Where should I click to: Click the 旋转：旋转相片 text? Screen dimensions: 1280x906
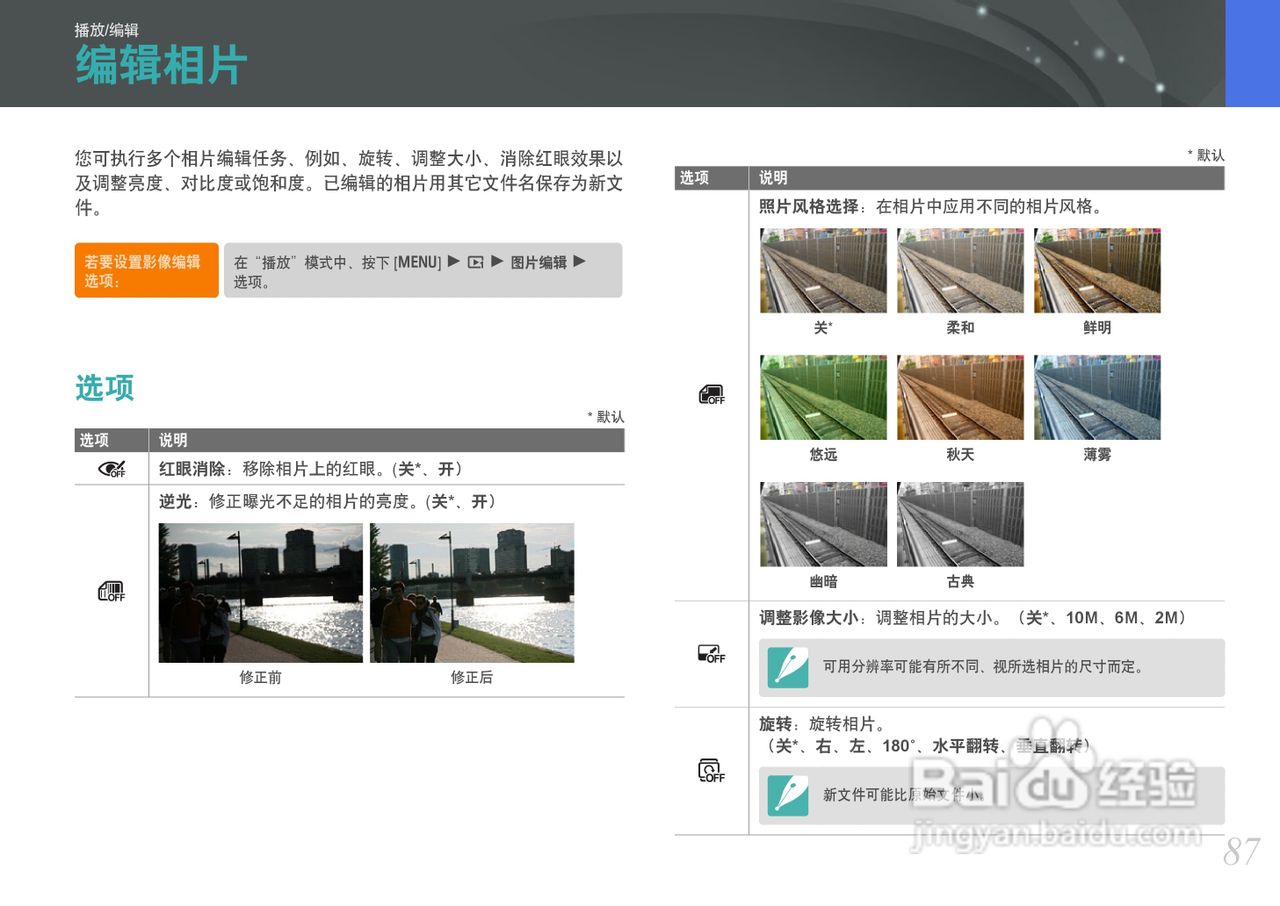point(822,724)
